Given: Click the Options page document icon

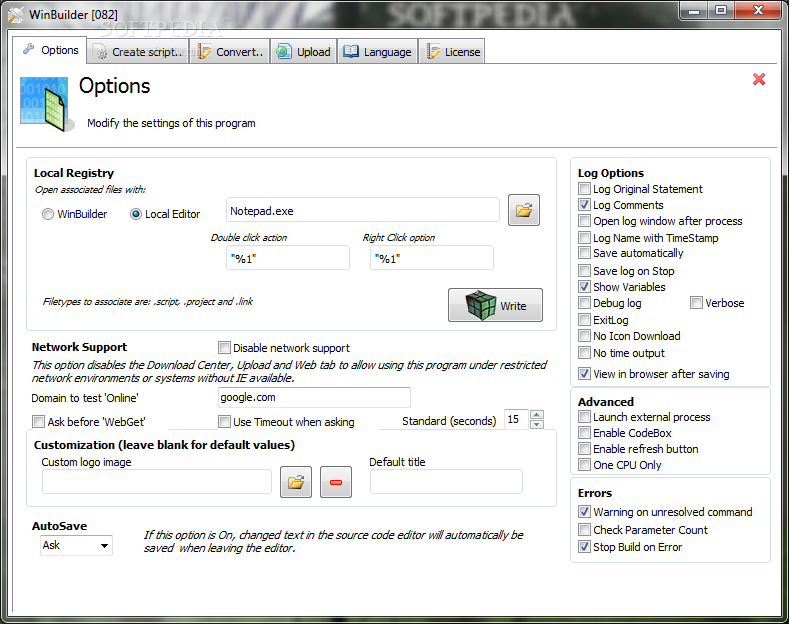Looking at the screenshot, I should coord(45,104).
